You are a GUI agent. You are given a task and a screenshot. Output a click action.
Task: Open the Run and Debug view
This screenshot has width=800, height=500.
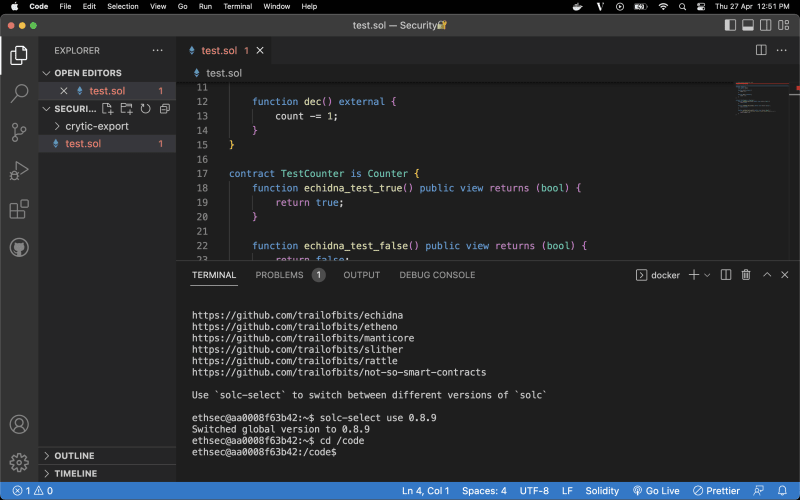(19, 170)
